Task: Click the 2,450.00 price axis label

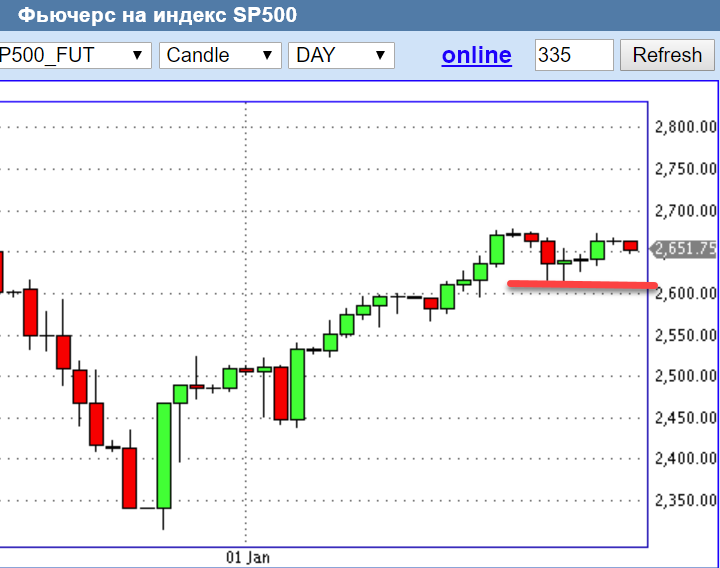Action: click(686, 417)
